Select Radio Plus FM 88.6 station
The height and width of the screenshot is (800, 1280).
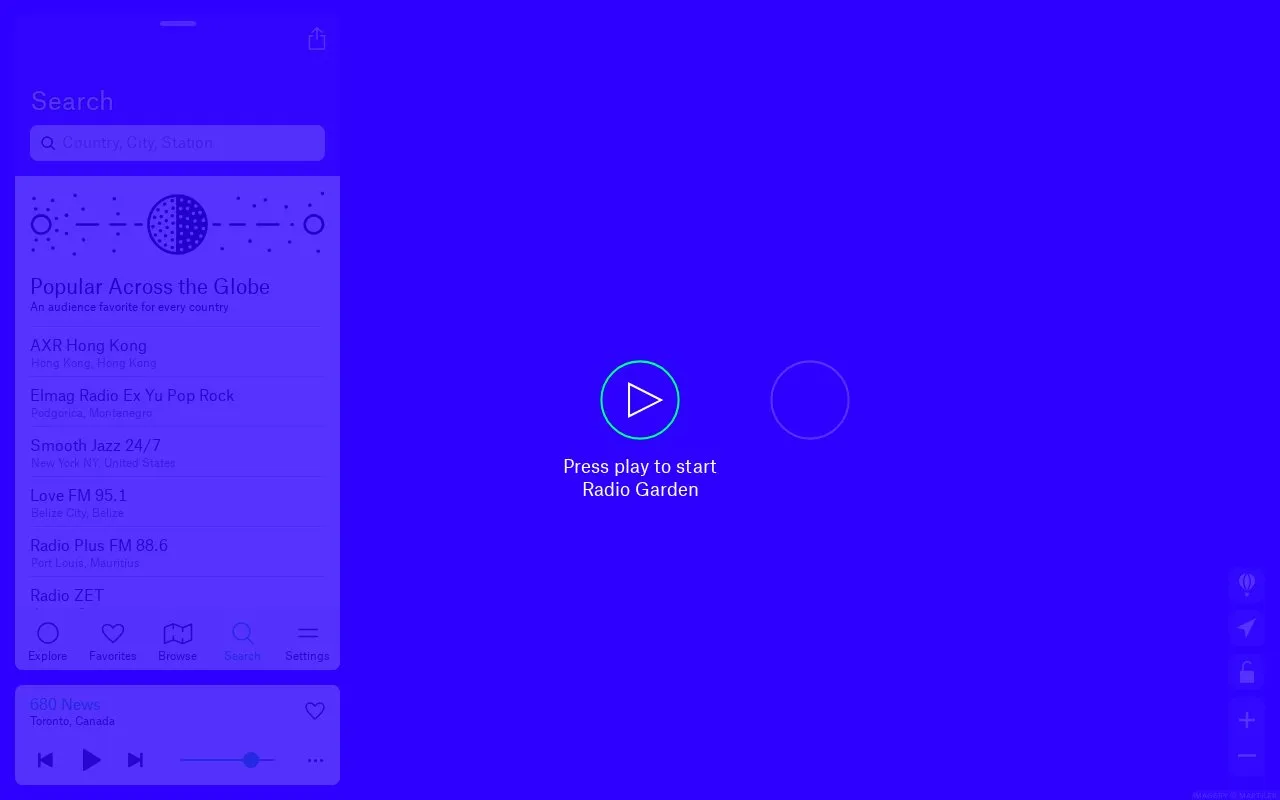[178, 552]
